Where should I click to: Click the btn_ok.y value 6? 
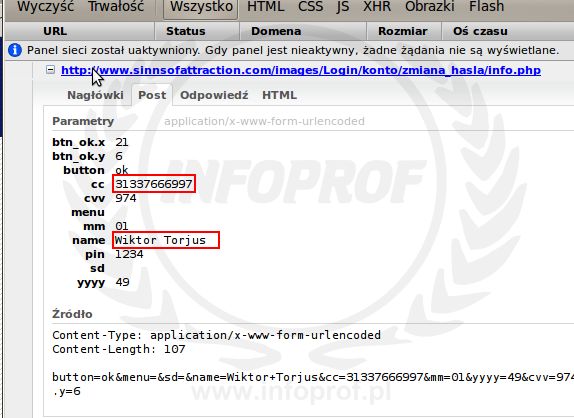coord(119,156)
